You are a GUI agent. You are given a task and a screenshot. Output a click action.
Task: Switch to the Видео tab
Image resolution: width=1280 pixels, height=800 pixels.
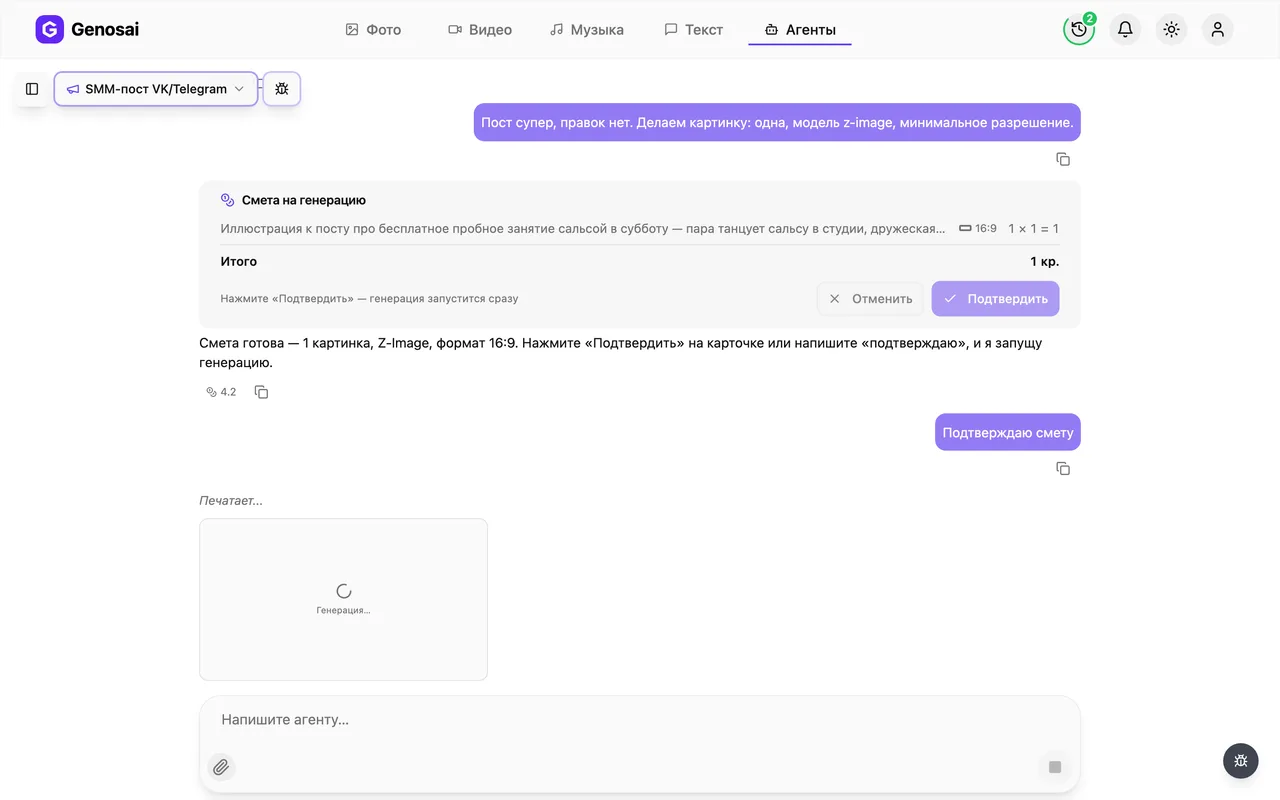point(480,30)
